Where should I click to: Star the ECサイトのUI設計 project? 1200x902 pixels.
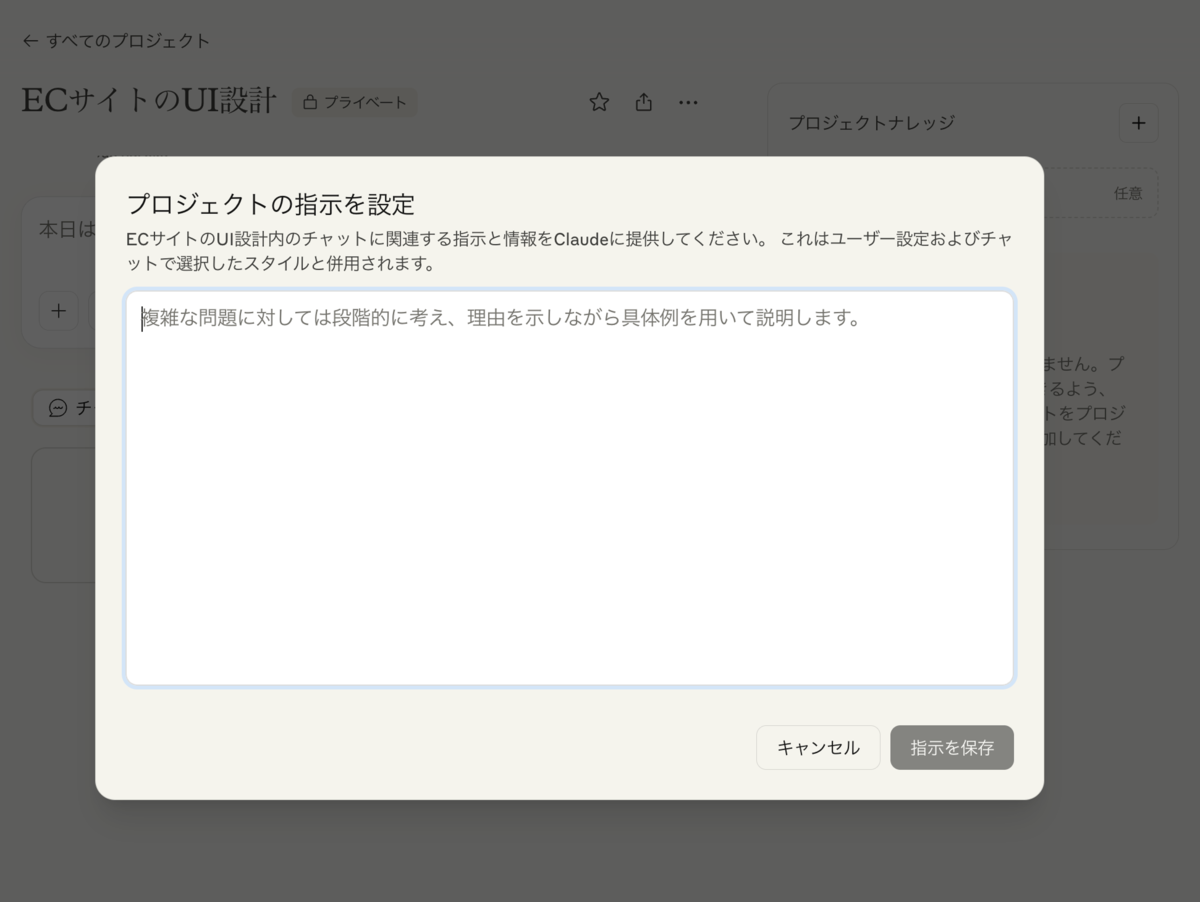pyautogui.click(x=599, y=102)
